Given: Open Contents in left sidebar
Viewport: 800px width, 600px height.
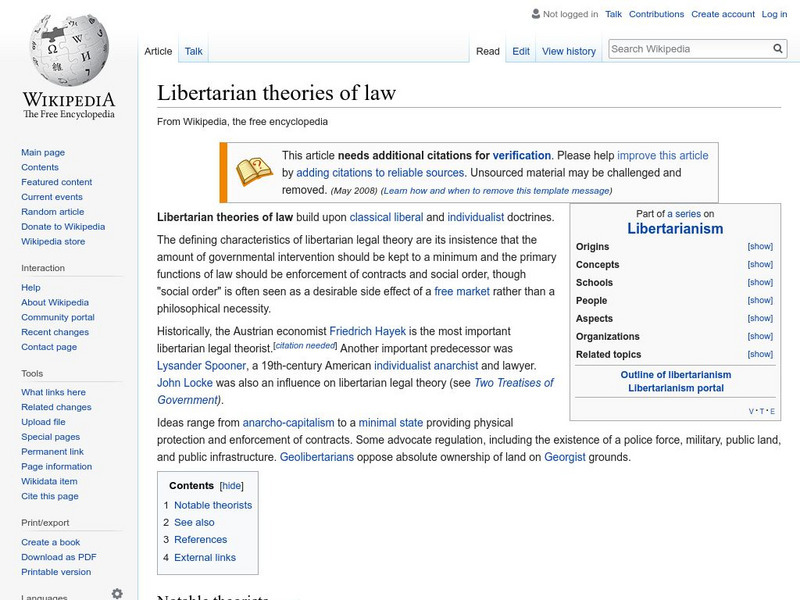Looking at the screenshot, I should (40, 167).
